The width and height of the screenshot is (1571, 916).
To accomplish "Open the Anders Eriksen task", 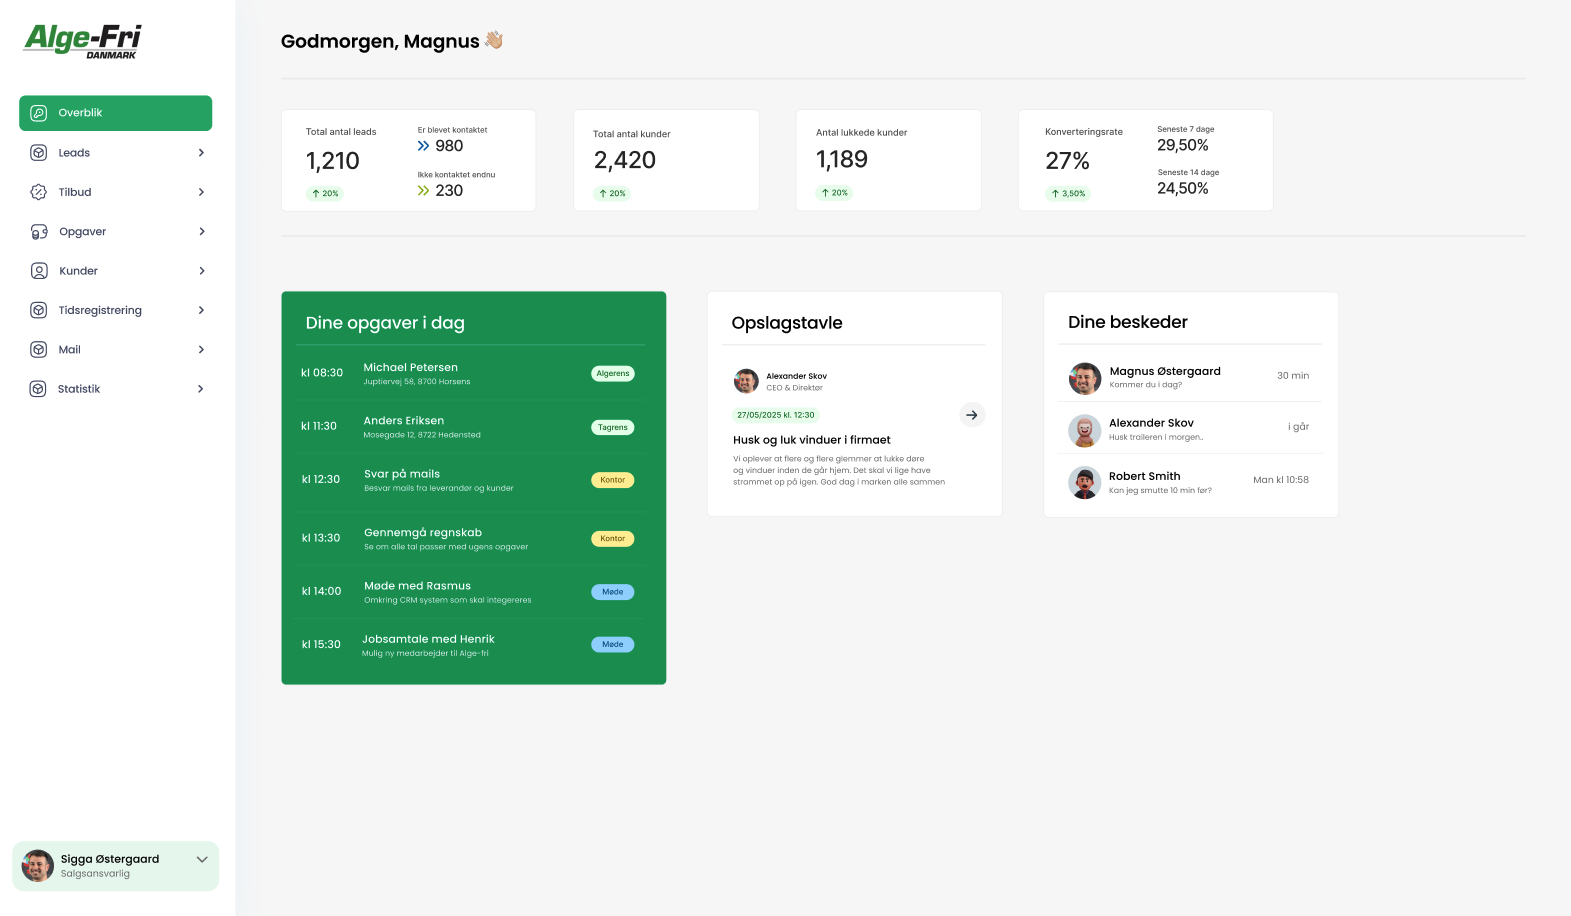I will point(468,427).
